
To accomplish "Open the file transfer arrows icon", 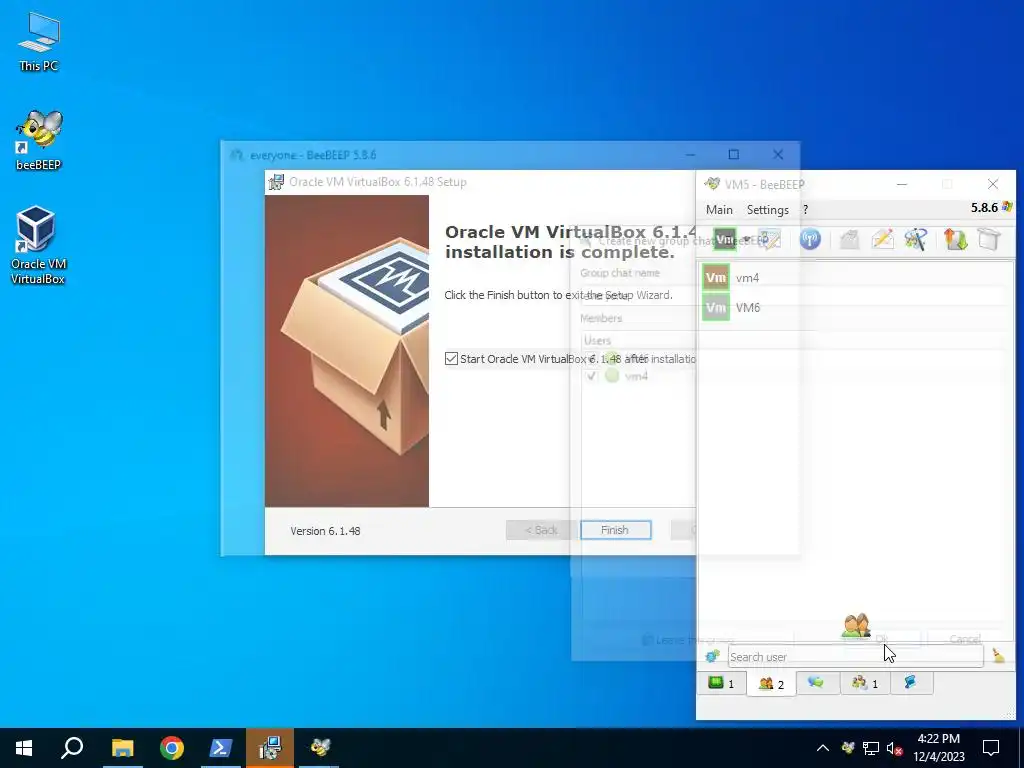I will click(x=955, y=240).
